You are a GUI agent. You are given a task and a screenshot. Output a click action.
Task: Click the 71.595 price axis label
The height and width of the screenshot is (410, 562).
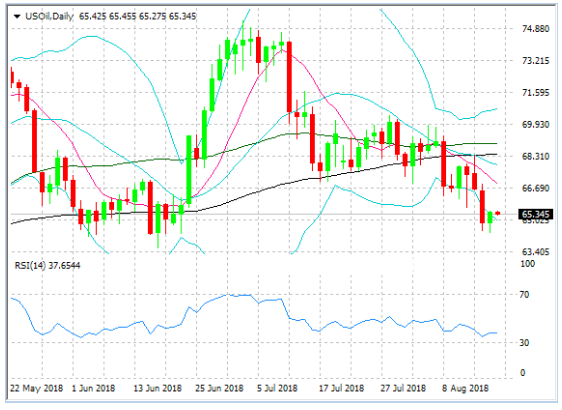535,92
